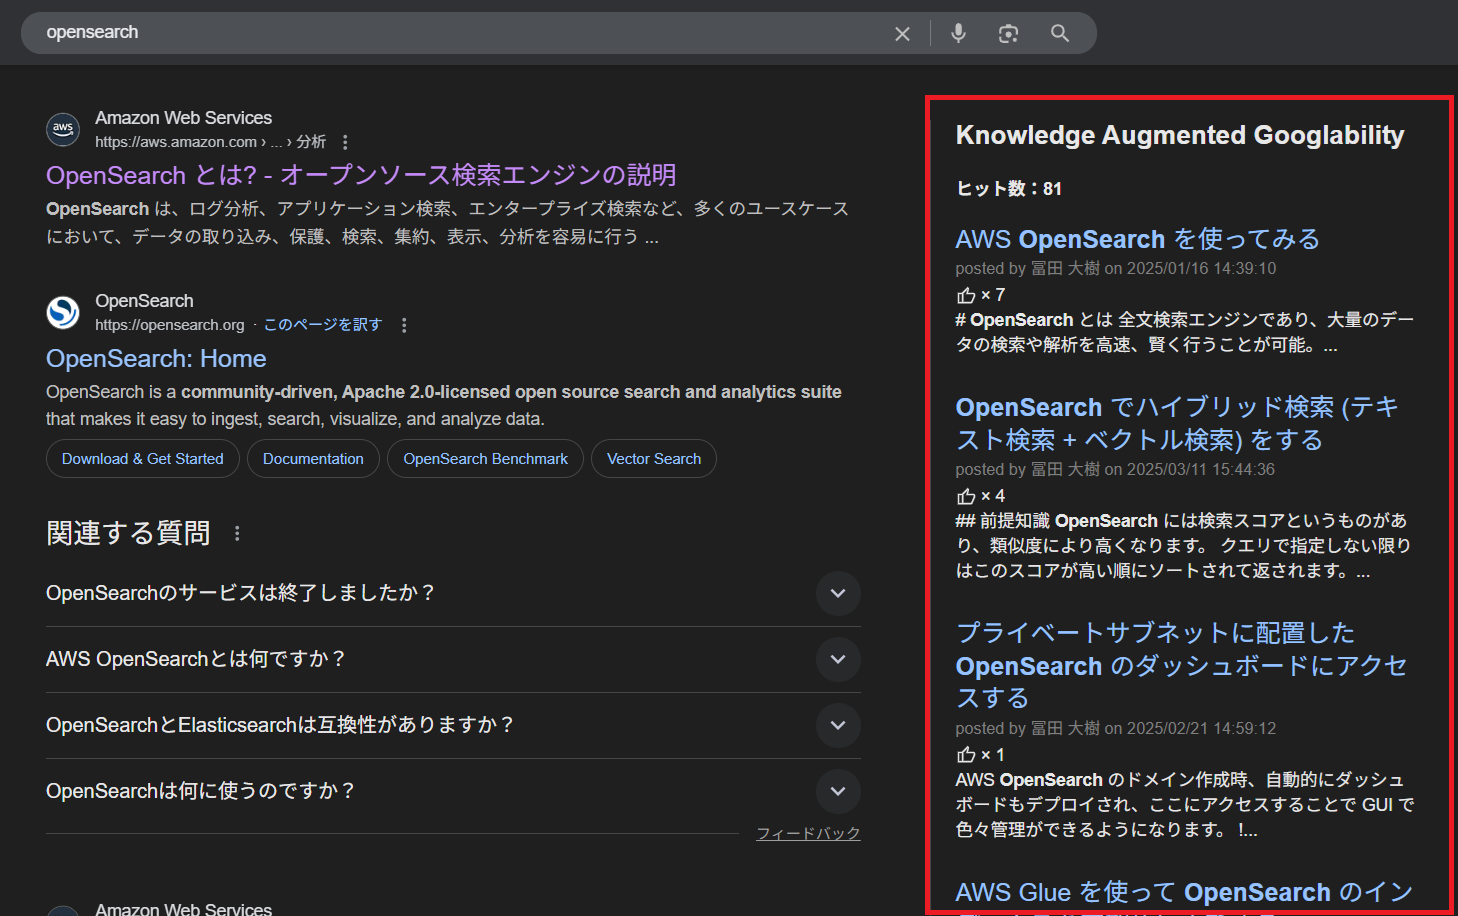The height and width of the screenshot is (916, 1458).
Task: Open the OpenSearch: Home result link
Action: point(156,358)
